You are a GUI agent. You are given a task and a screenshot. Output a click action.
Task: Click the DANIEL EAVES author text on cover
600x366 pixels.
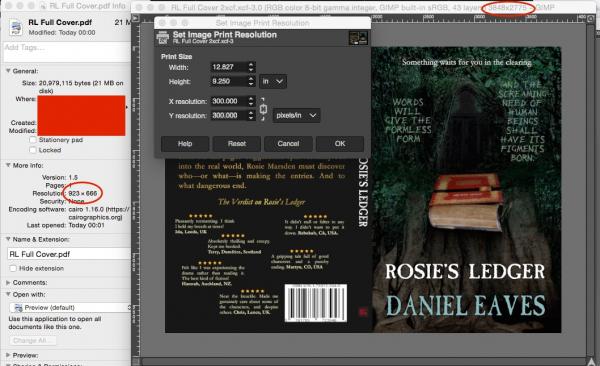pyautogui.click(x=465, y=306)
